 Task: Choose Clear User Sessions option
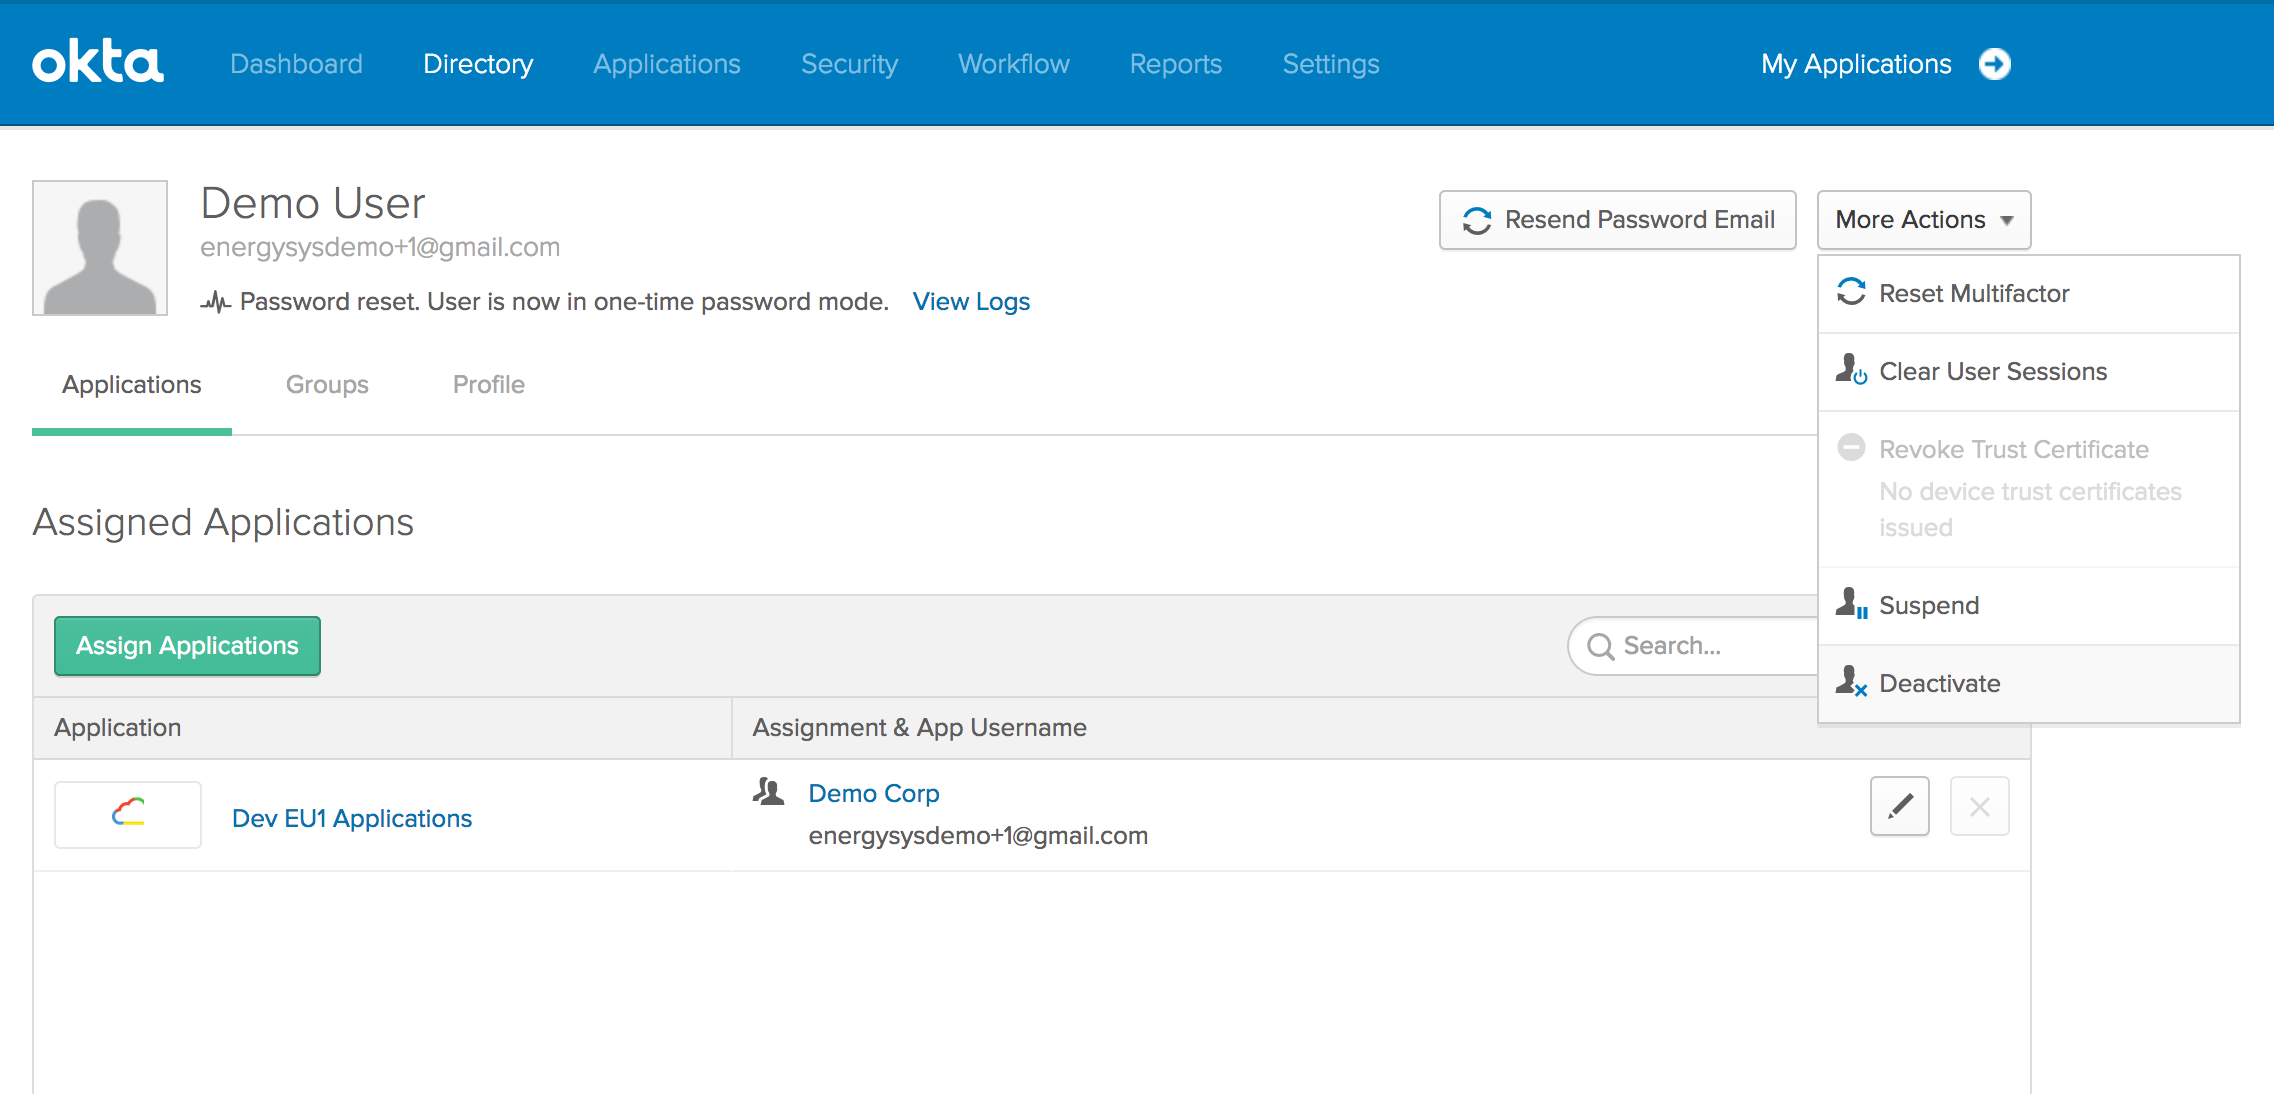1992,372
